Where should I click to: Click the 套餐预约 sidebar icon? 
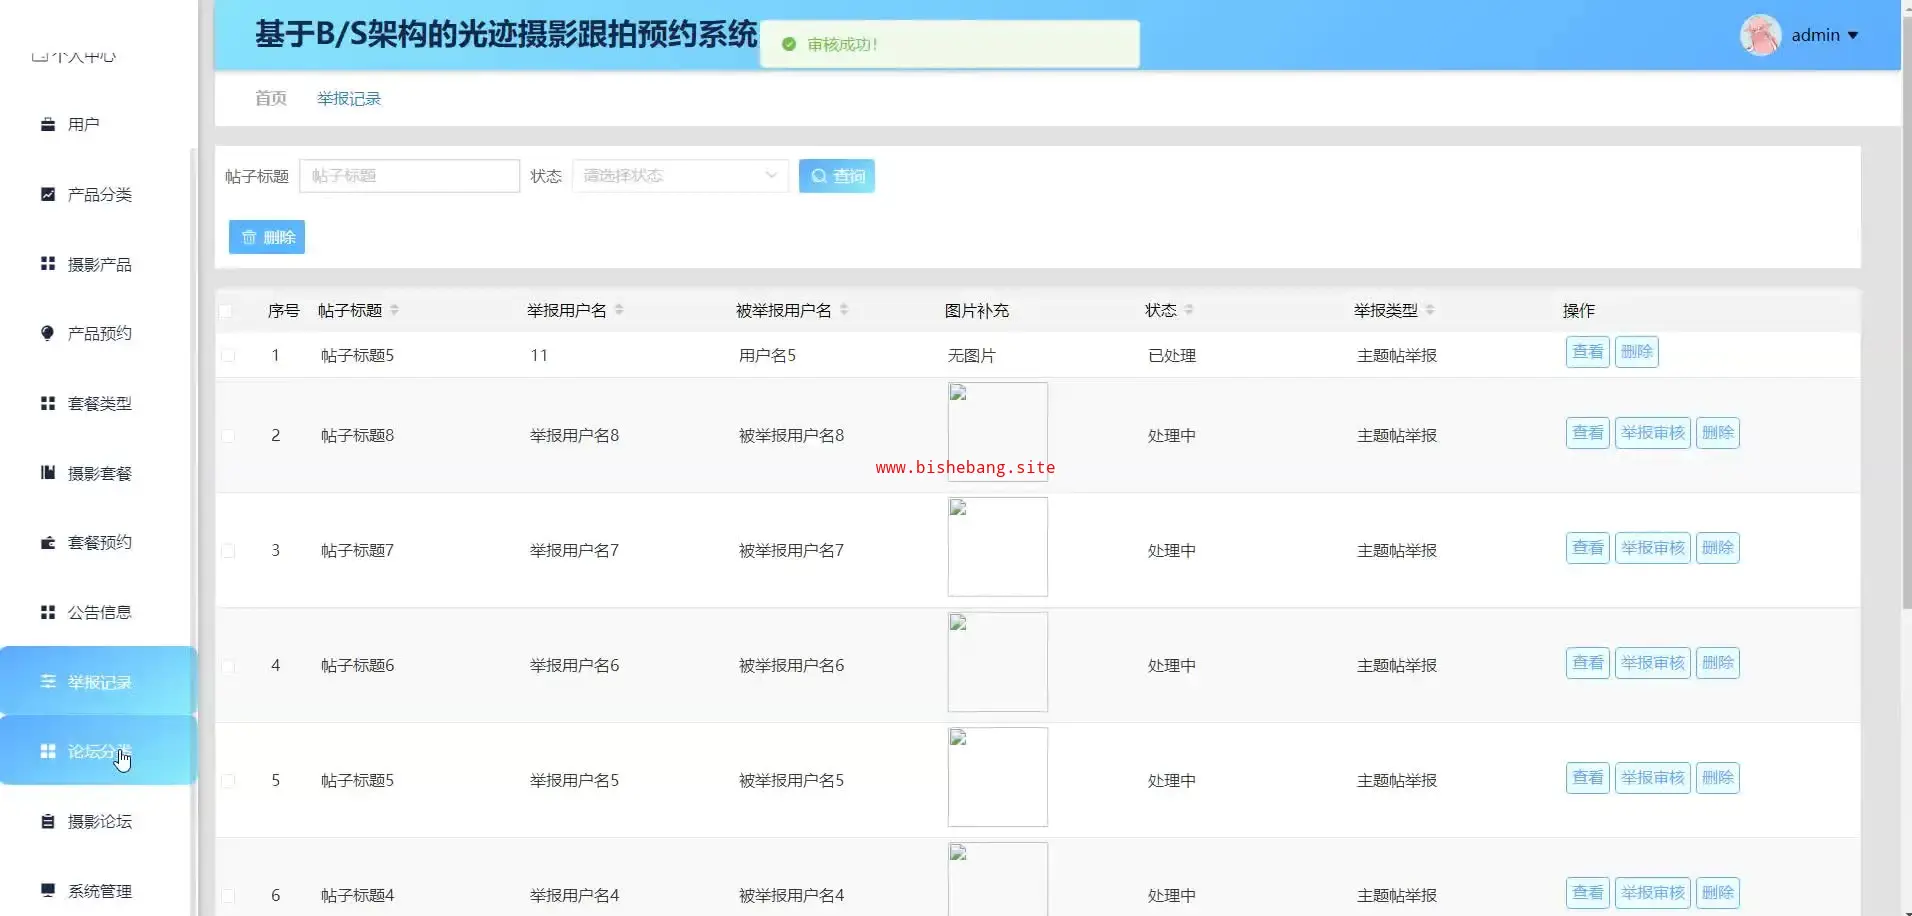(47, 543)
